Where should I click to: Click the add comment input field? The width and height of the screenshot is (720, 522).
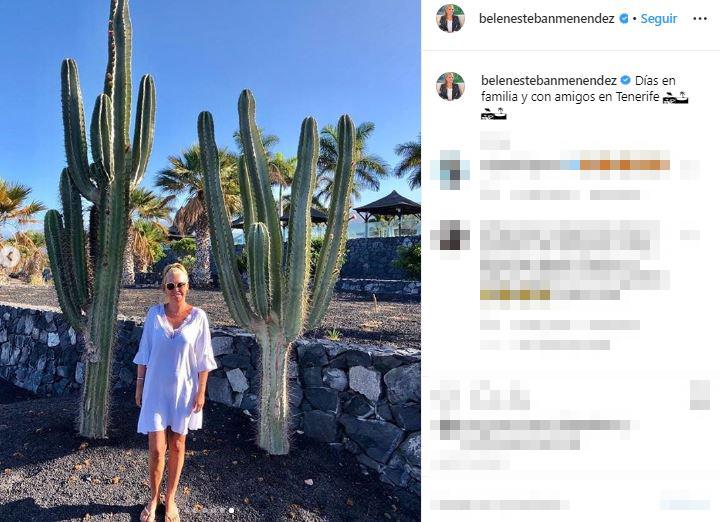(x=542, y=504)
